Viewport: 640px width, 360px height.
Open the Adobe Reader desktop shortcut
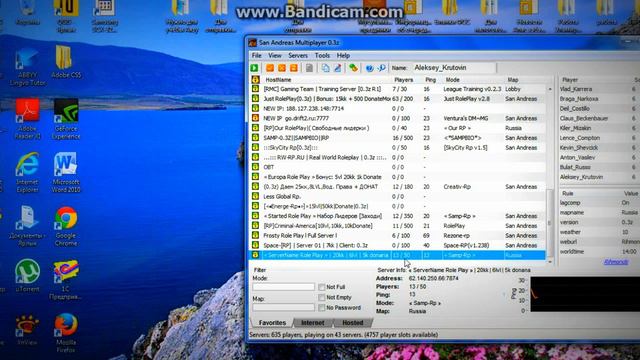27,119
